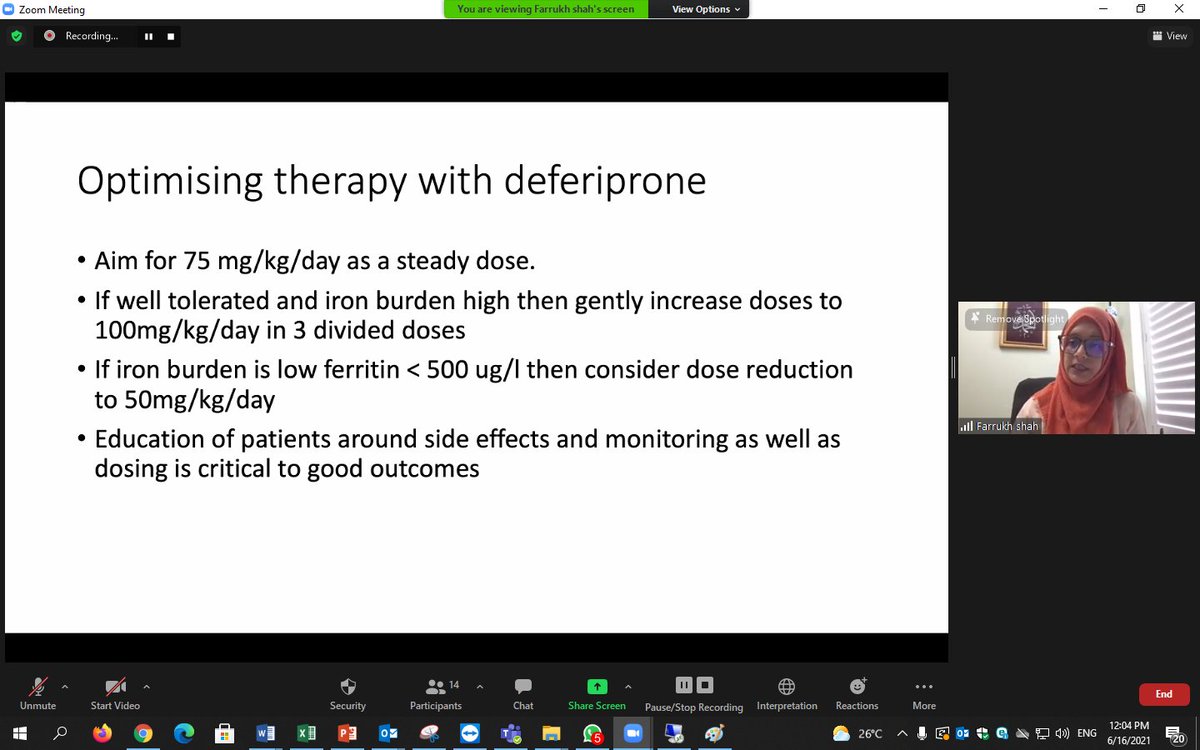Expand share options arrow beside Share Screen
Screen dimensions: 1200x750
click(628, 687)
